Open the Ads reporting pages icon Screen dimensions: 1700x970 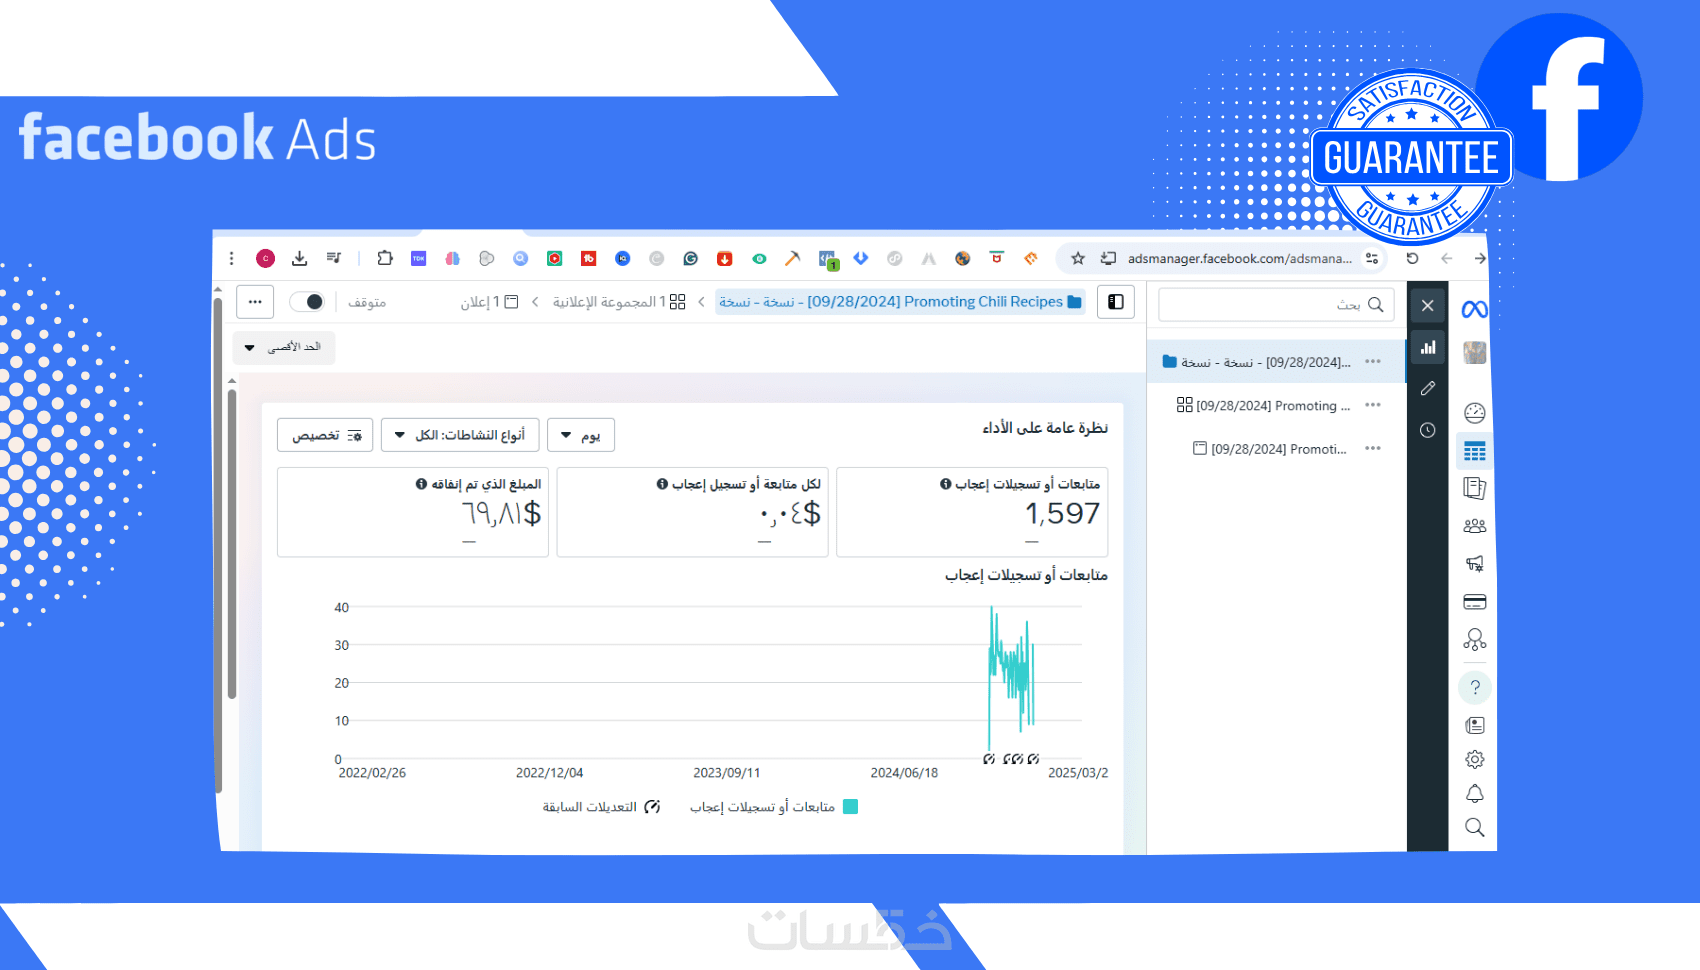coord(1474,488)
